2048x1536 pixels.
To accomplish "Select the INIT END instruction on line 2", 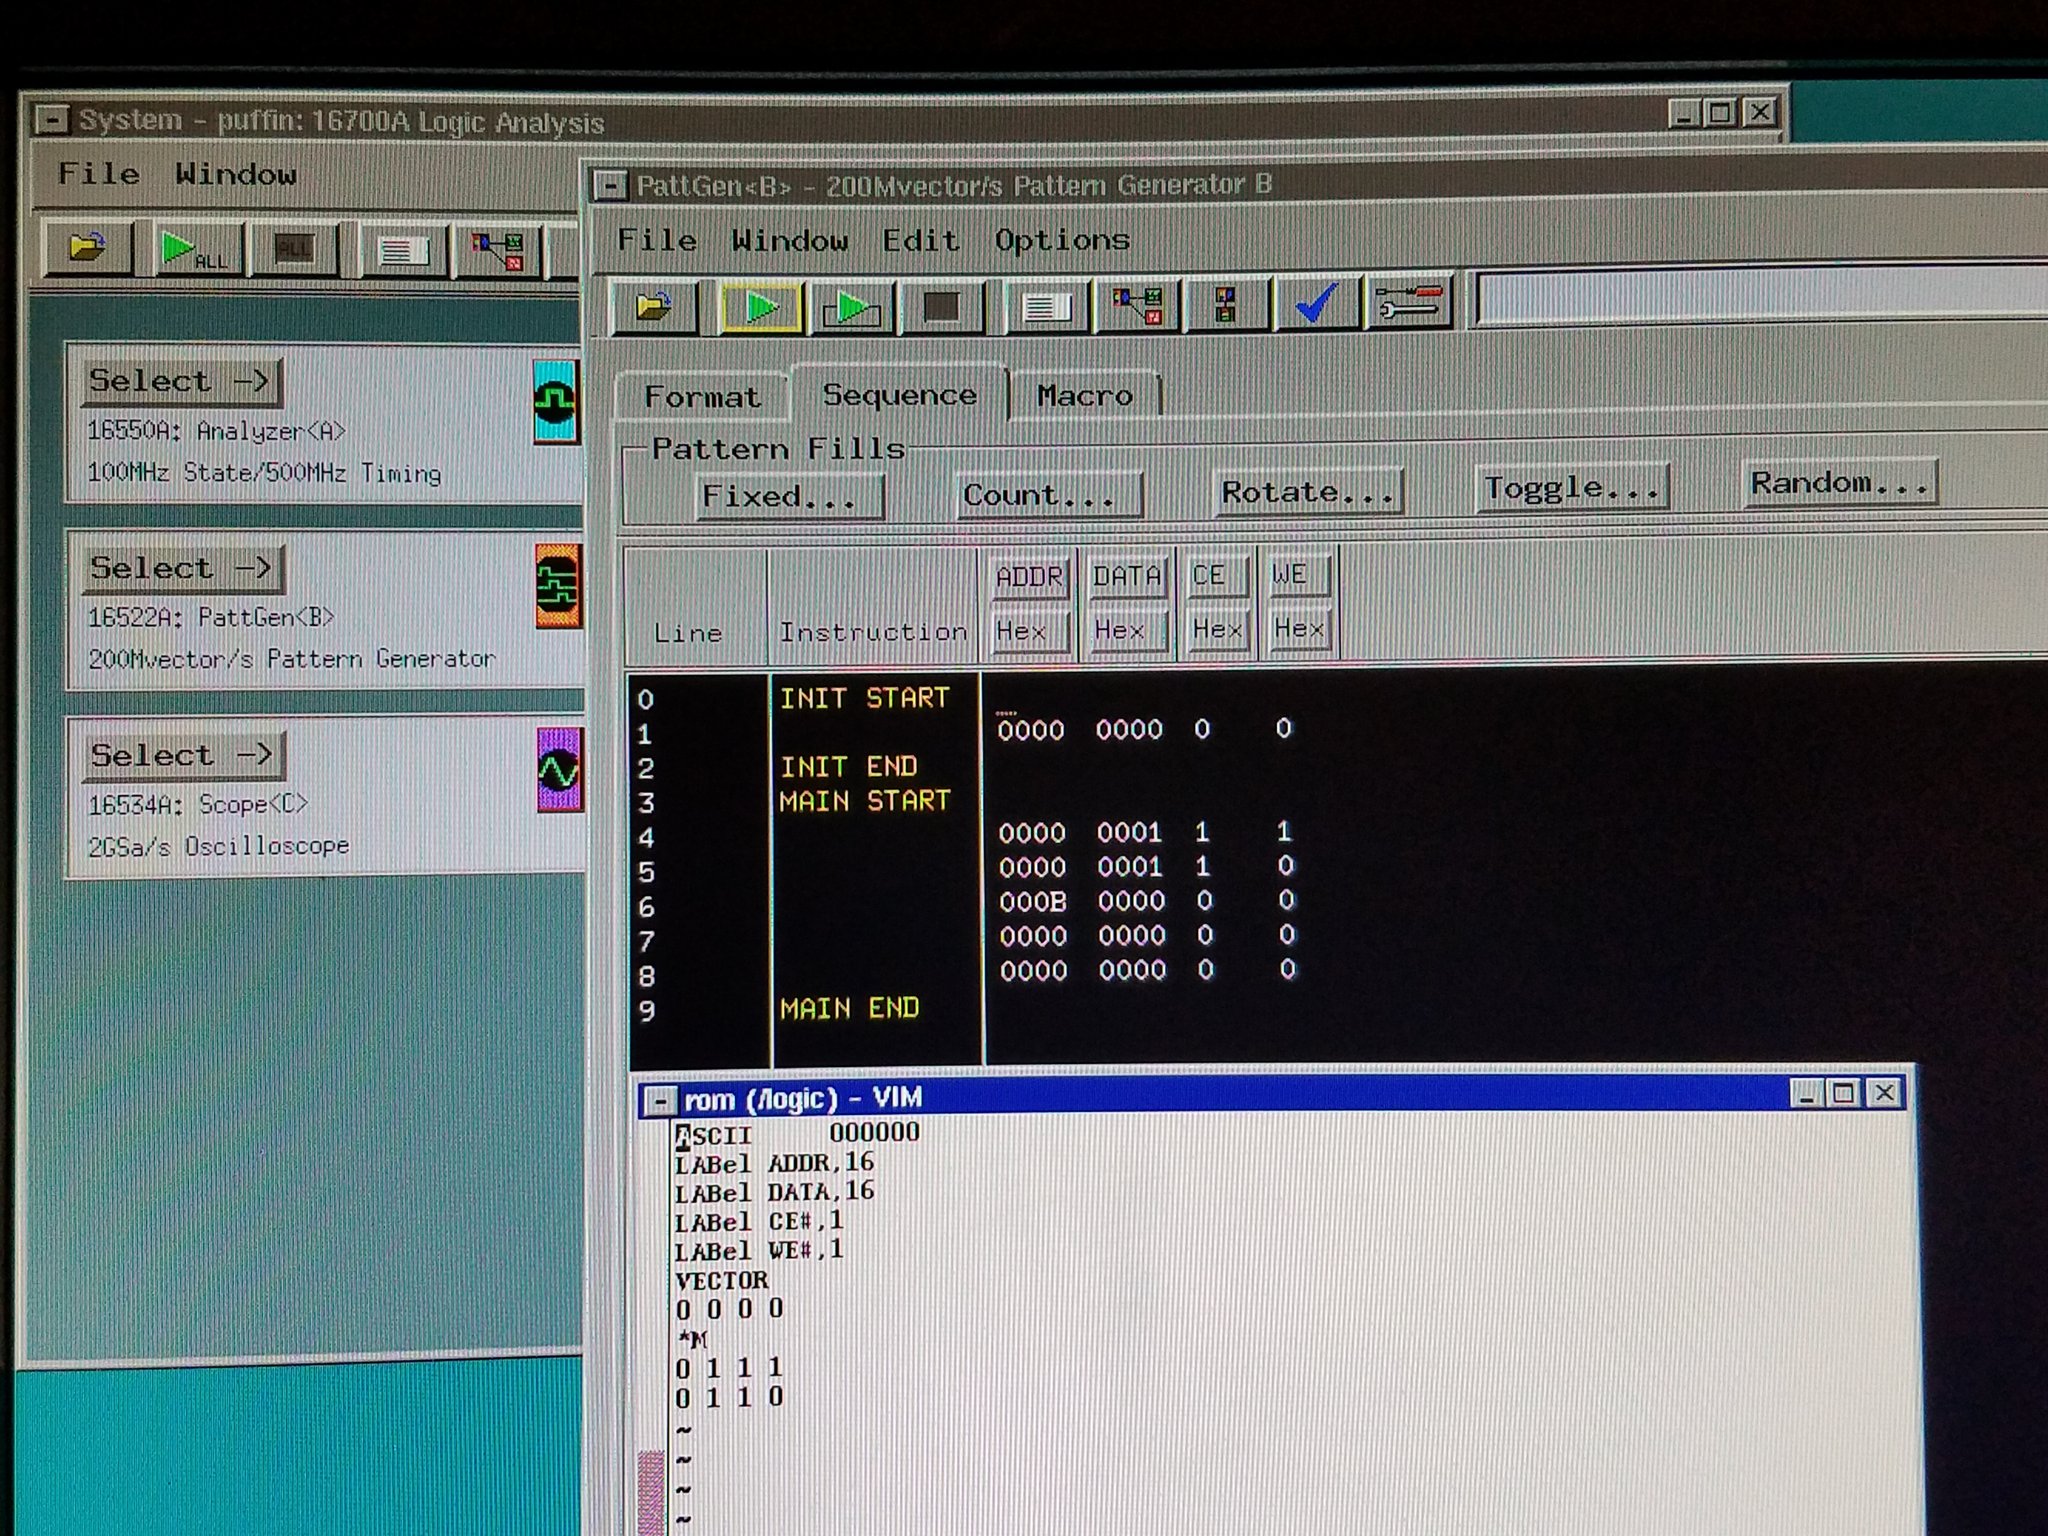I will tap(848, 767).
